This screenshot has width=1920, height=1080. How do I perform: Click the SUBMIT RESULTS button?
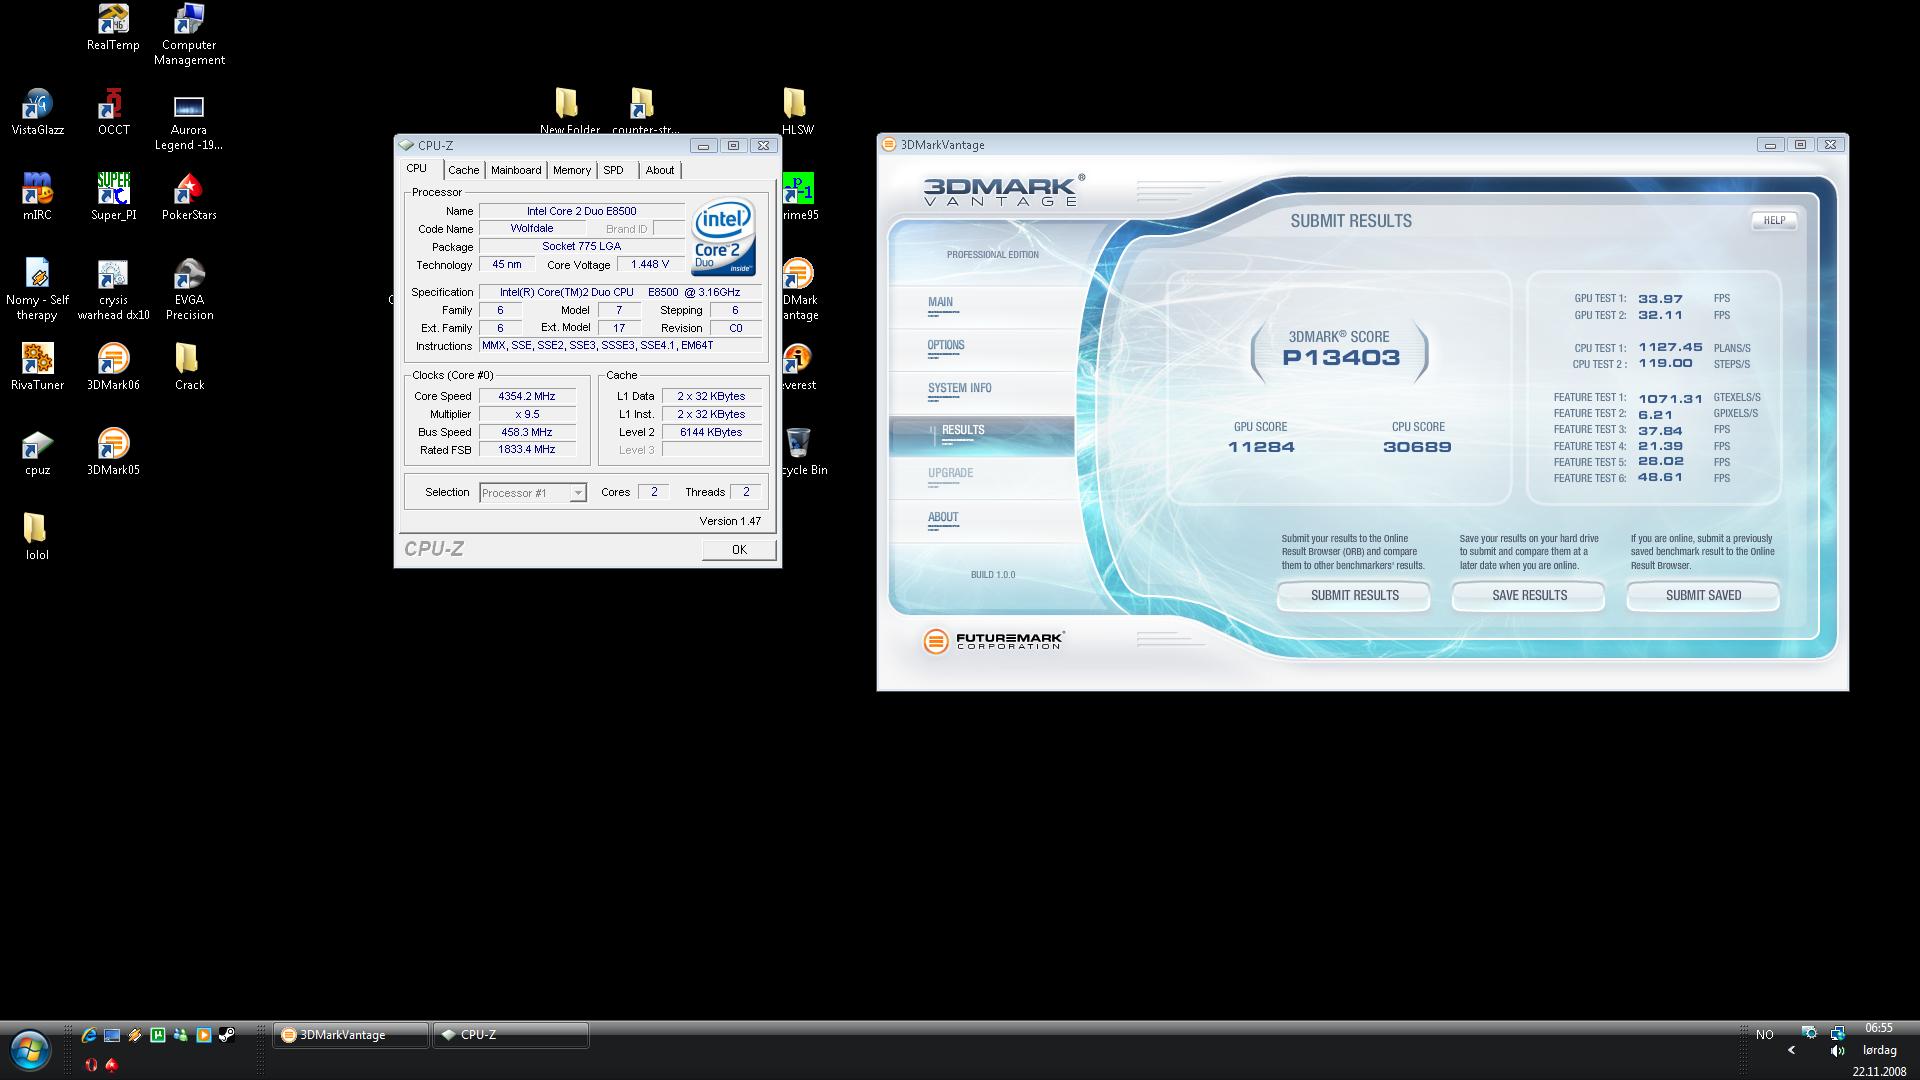pyautogui.click(x=1354, y=595)
